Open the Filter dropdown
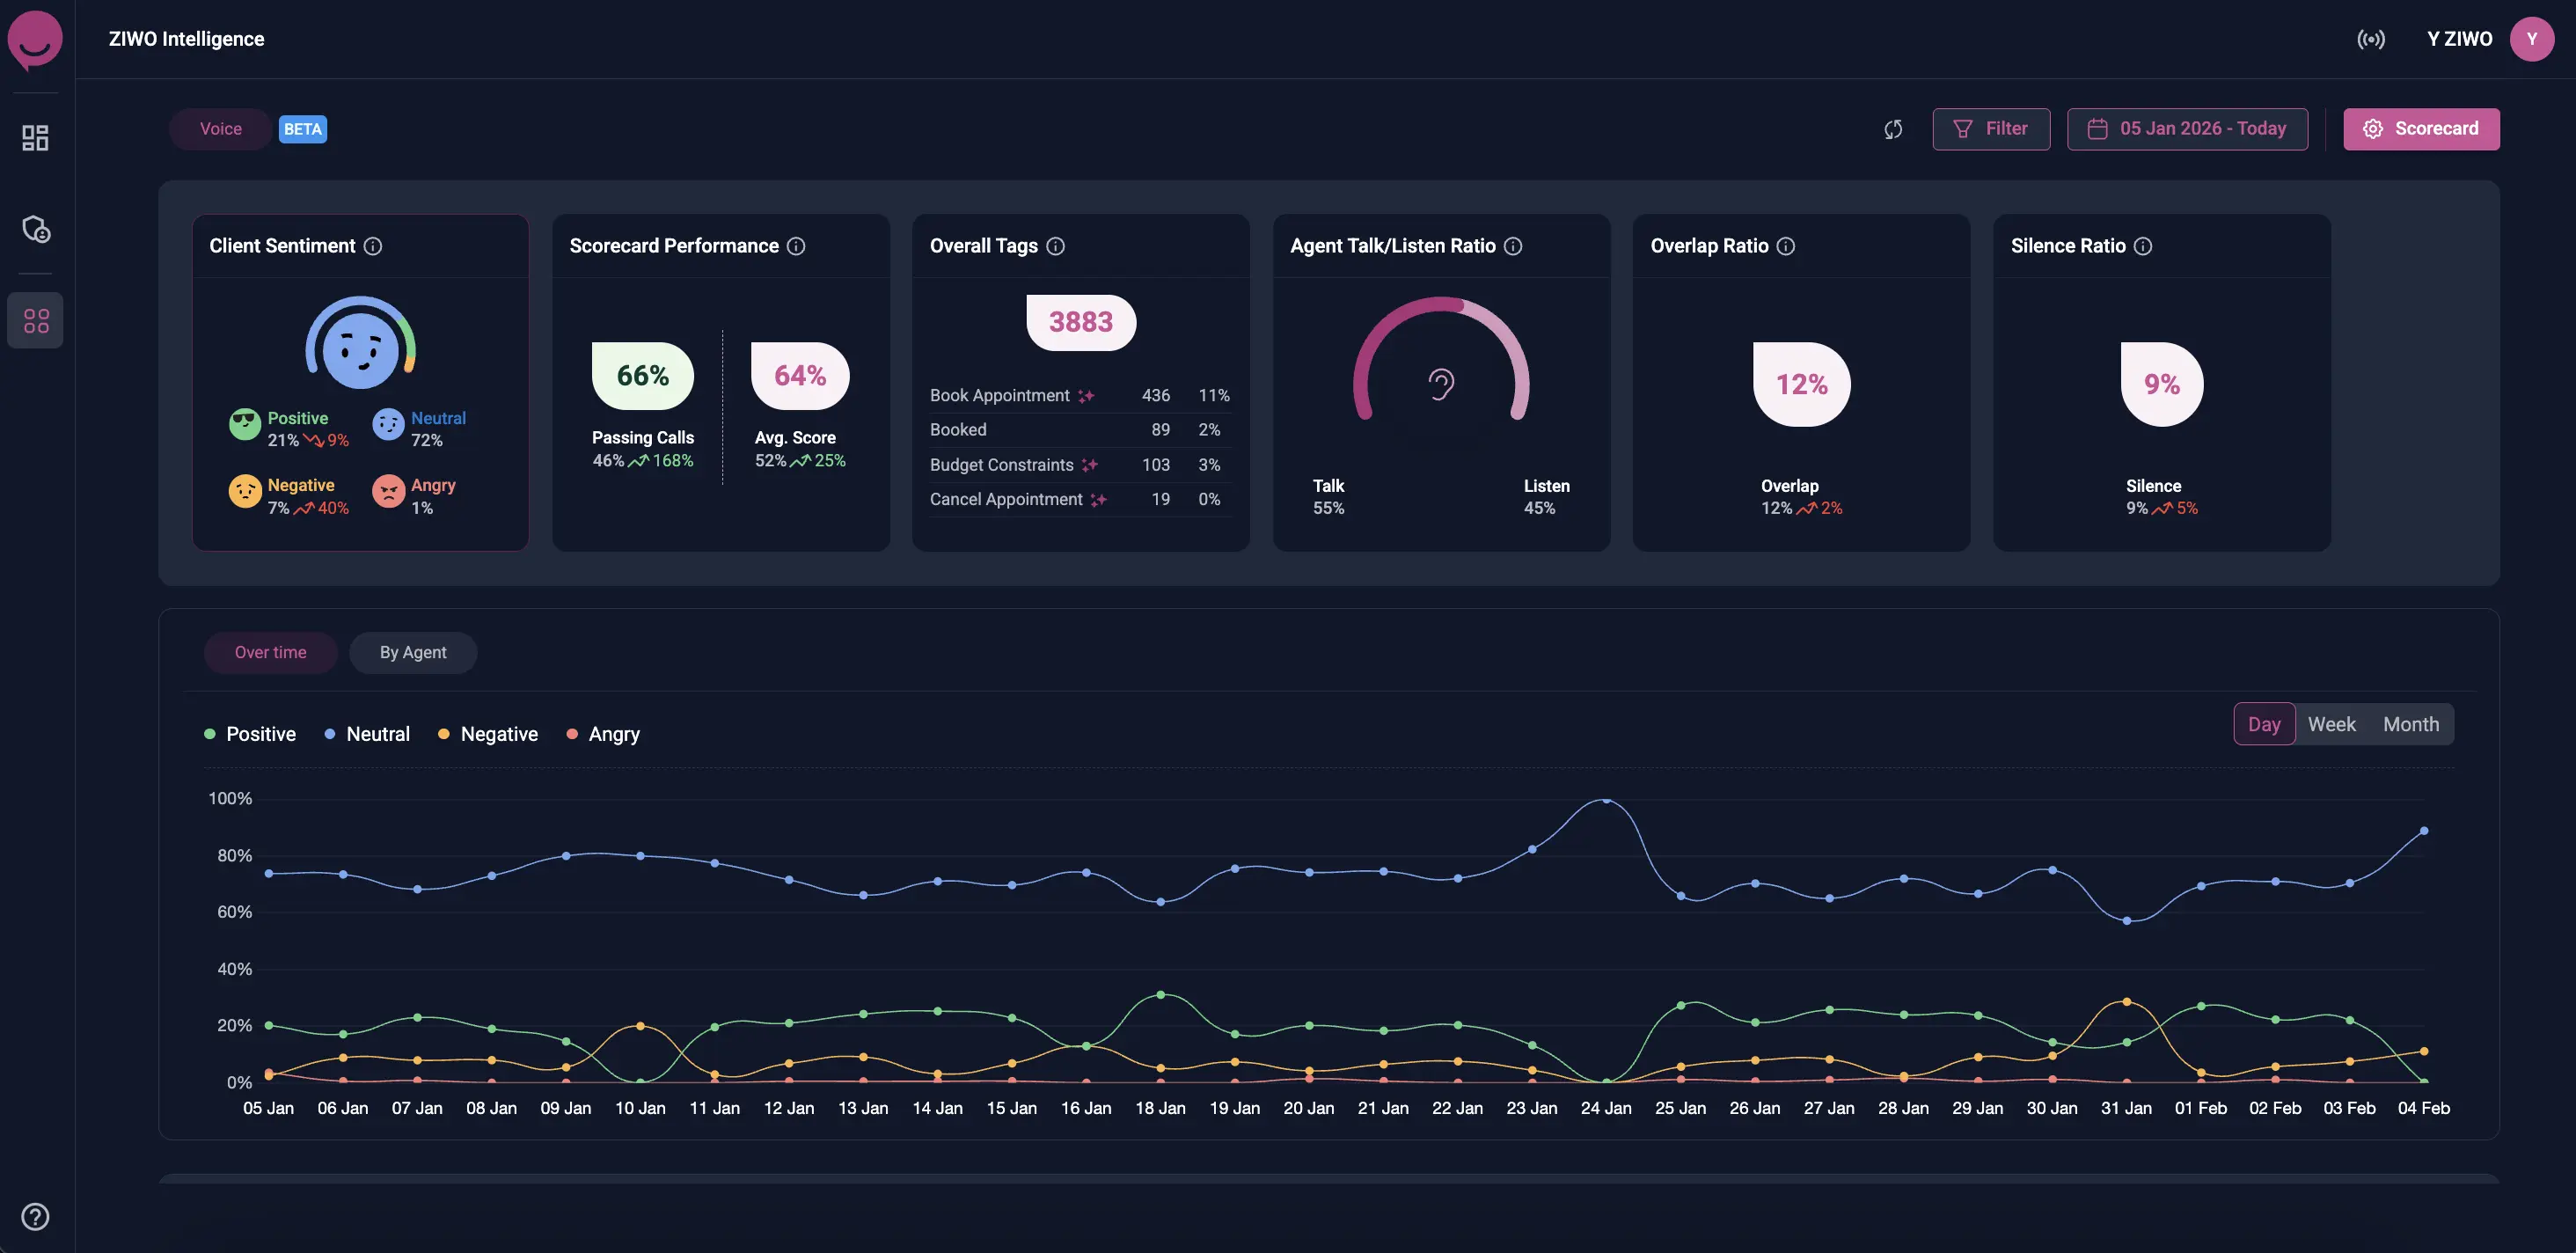This screenshot has width=2576, height=1253. coord(1991,129)
